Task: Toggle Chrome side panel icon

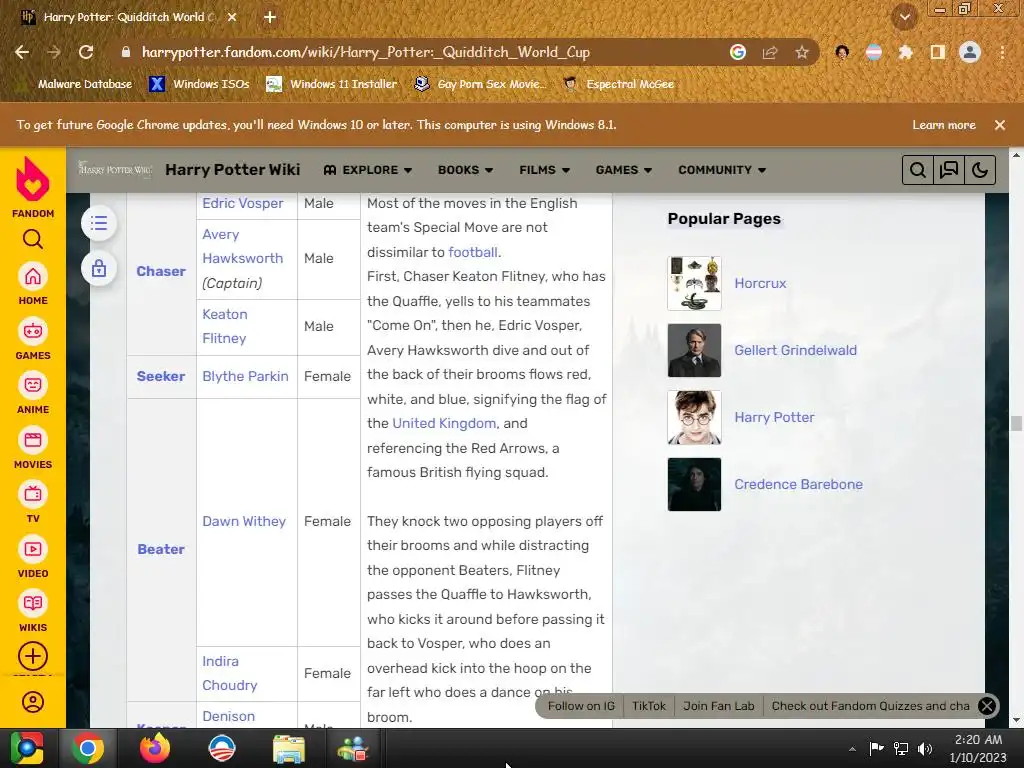Action: [938, 52]
